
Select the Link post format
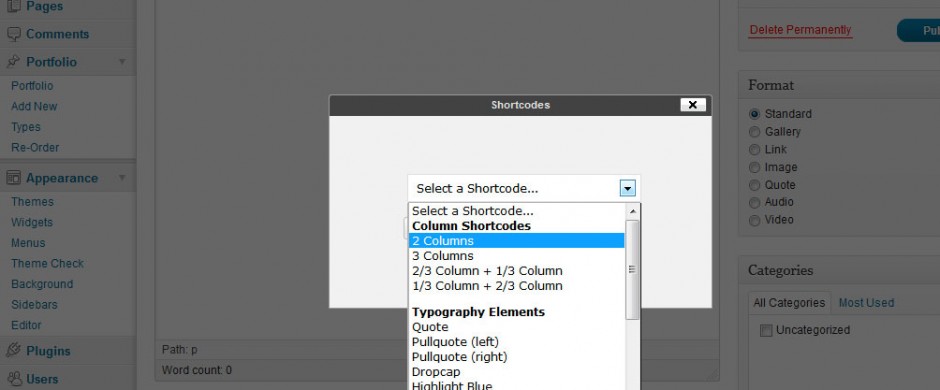coord(754,150)
